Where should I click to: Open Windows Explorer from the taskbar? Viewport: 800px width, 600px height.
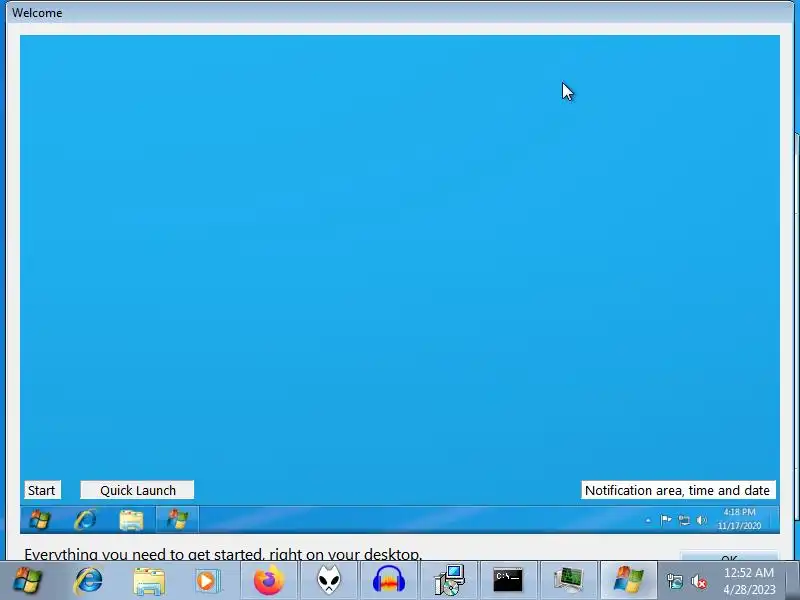pos(149,581)
